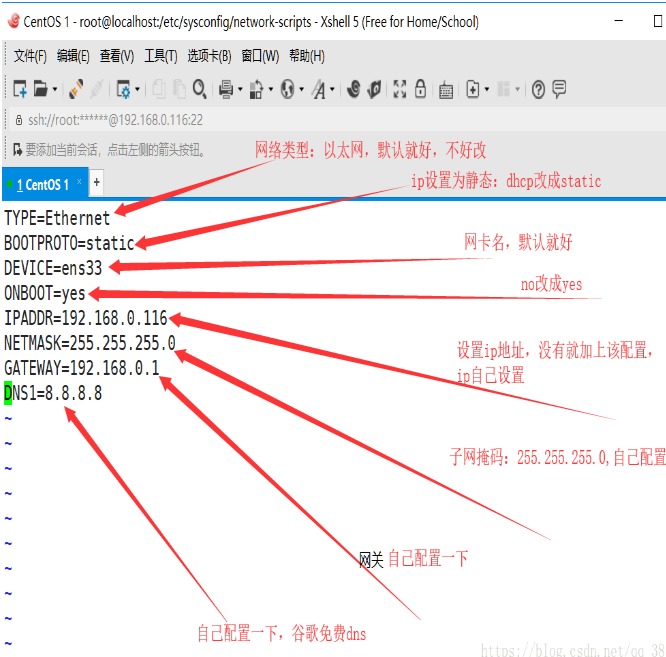Expand the Print dropdown arrow

click(x=240, y=90)
